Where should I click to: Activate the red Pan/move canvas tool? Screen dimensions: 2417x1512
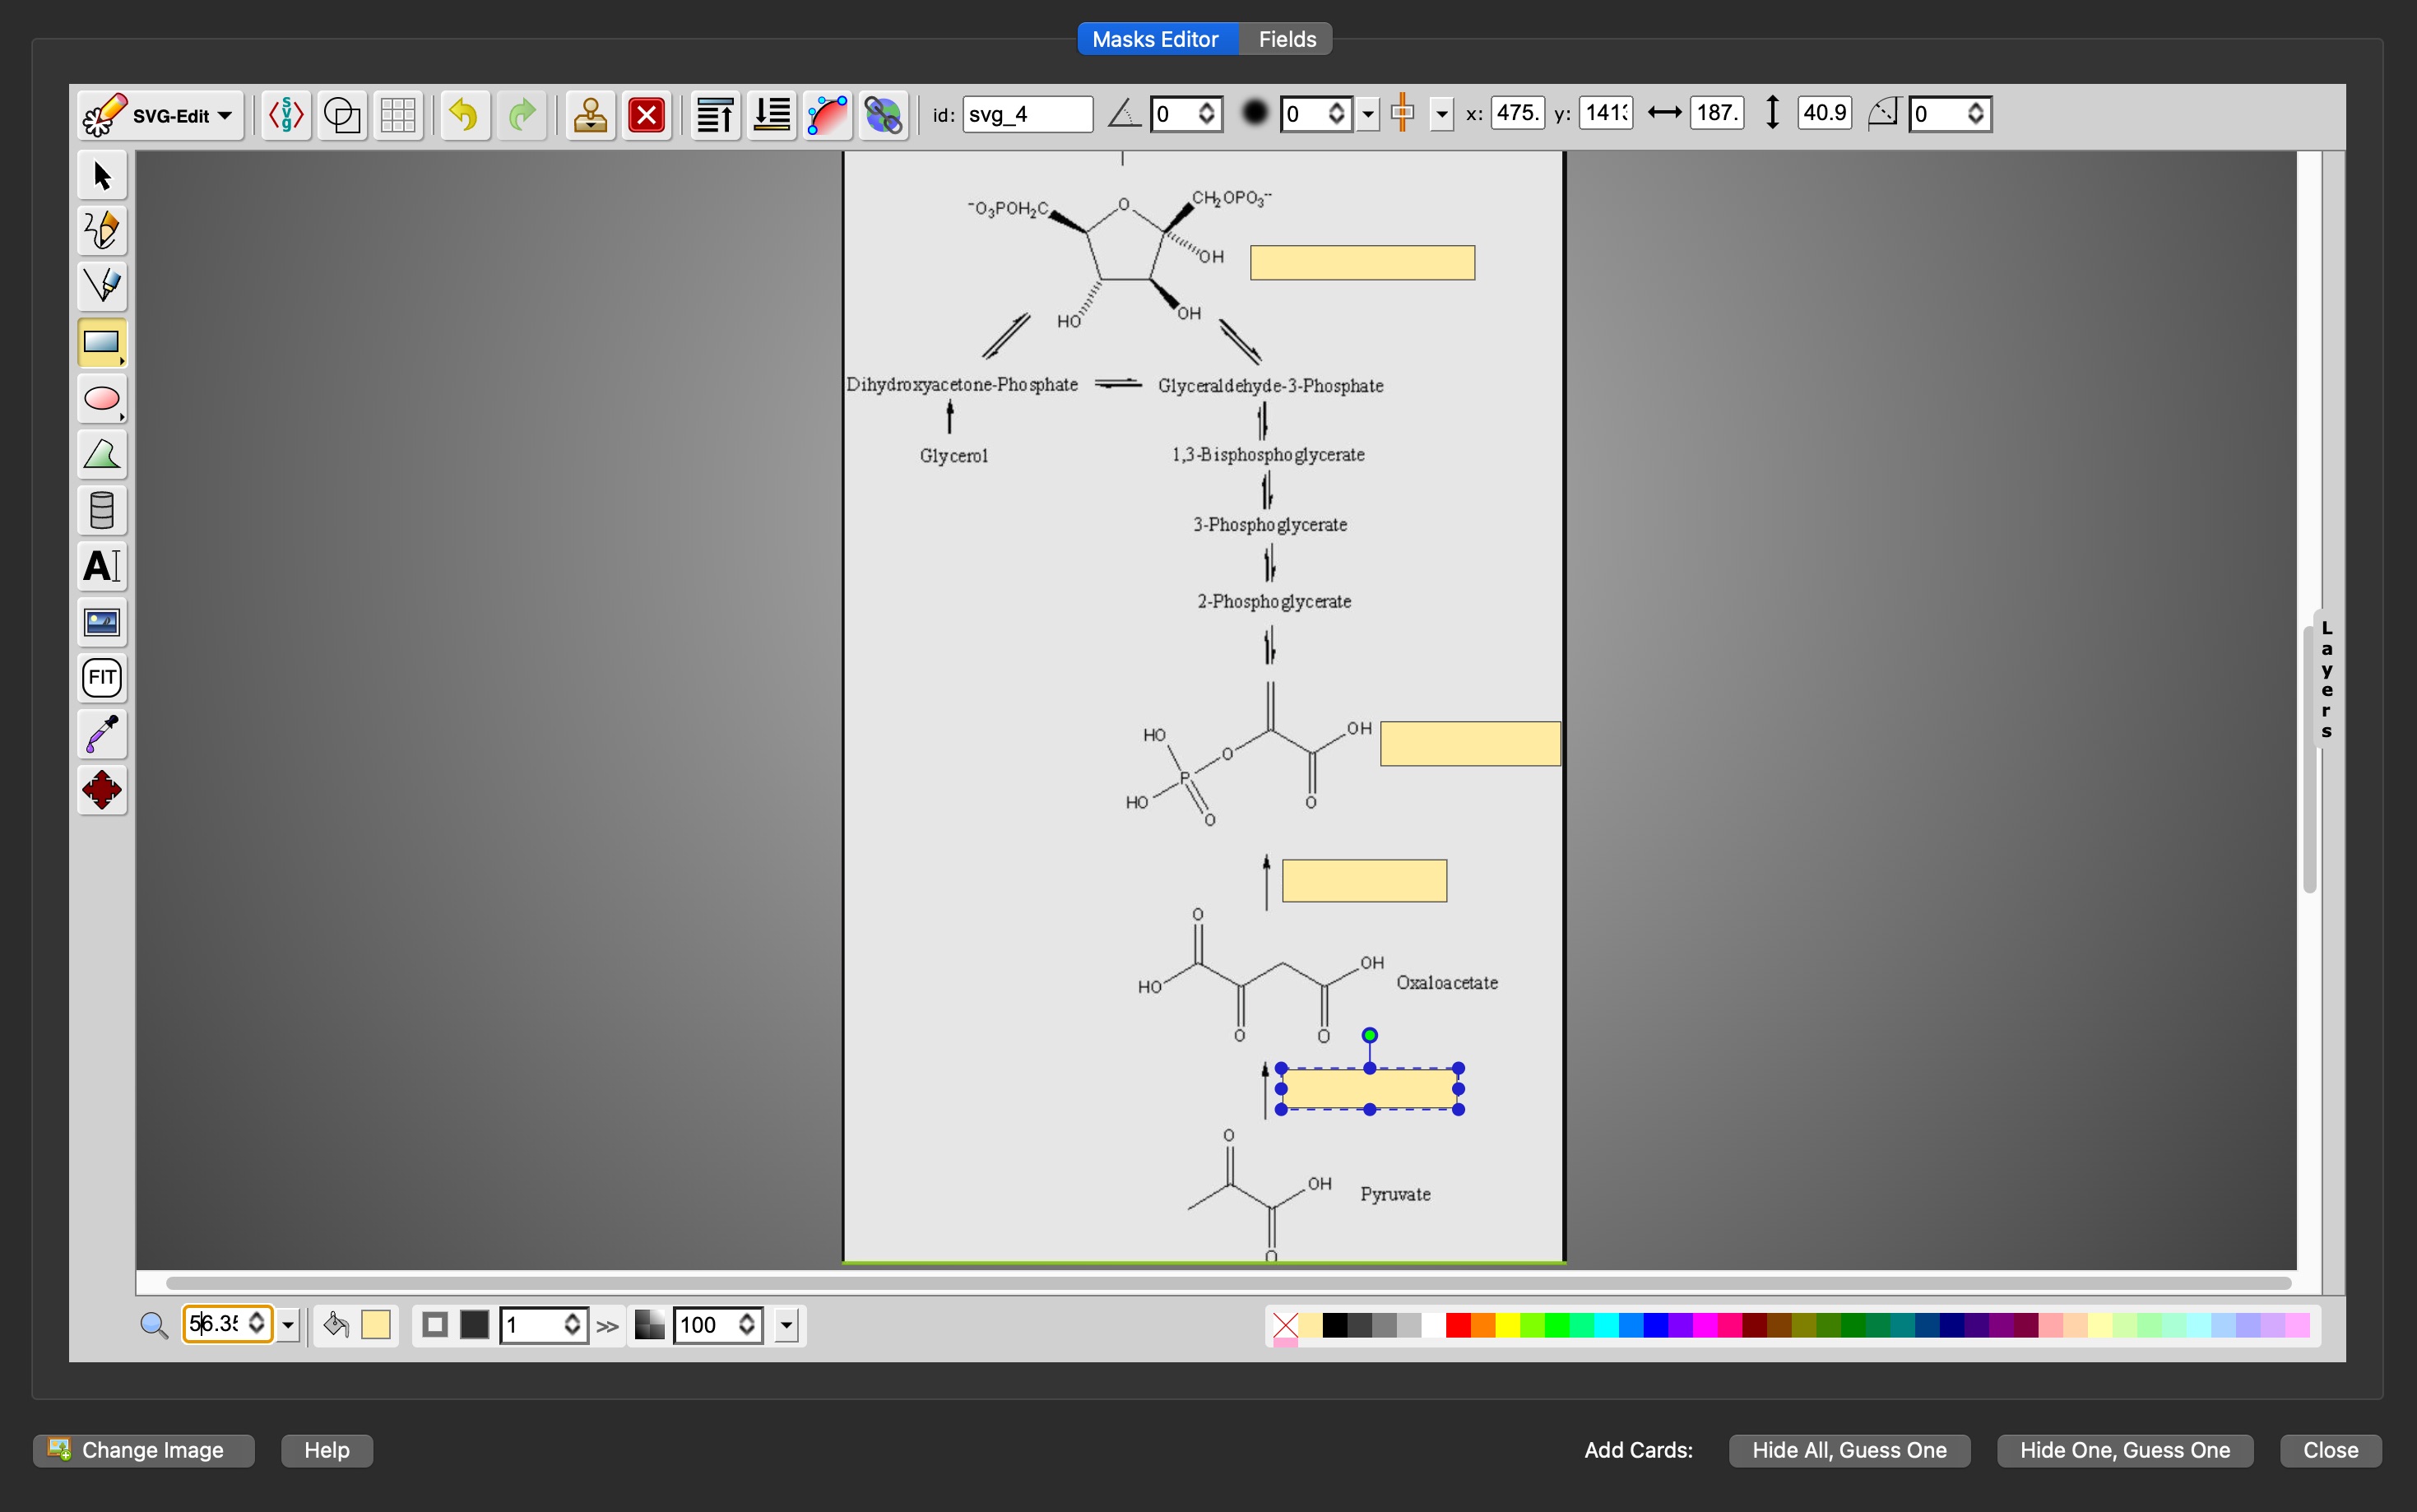click(102, 790)
